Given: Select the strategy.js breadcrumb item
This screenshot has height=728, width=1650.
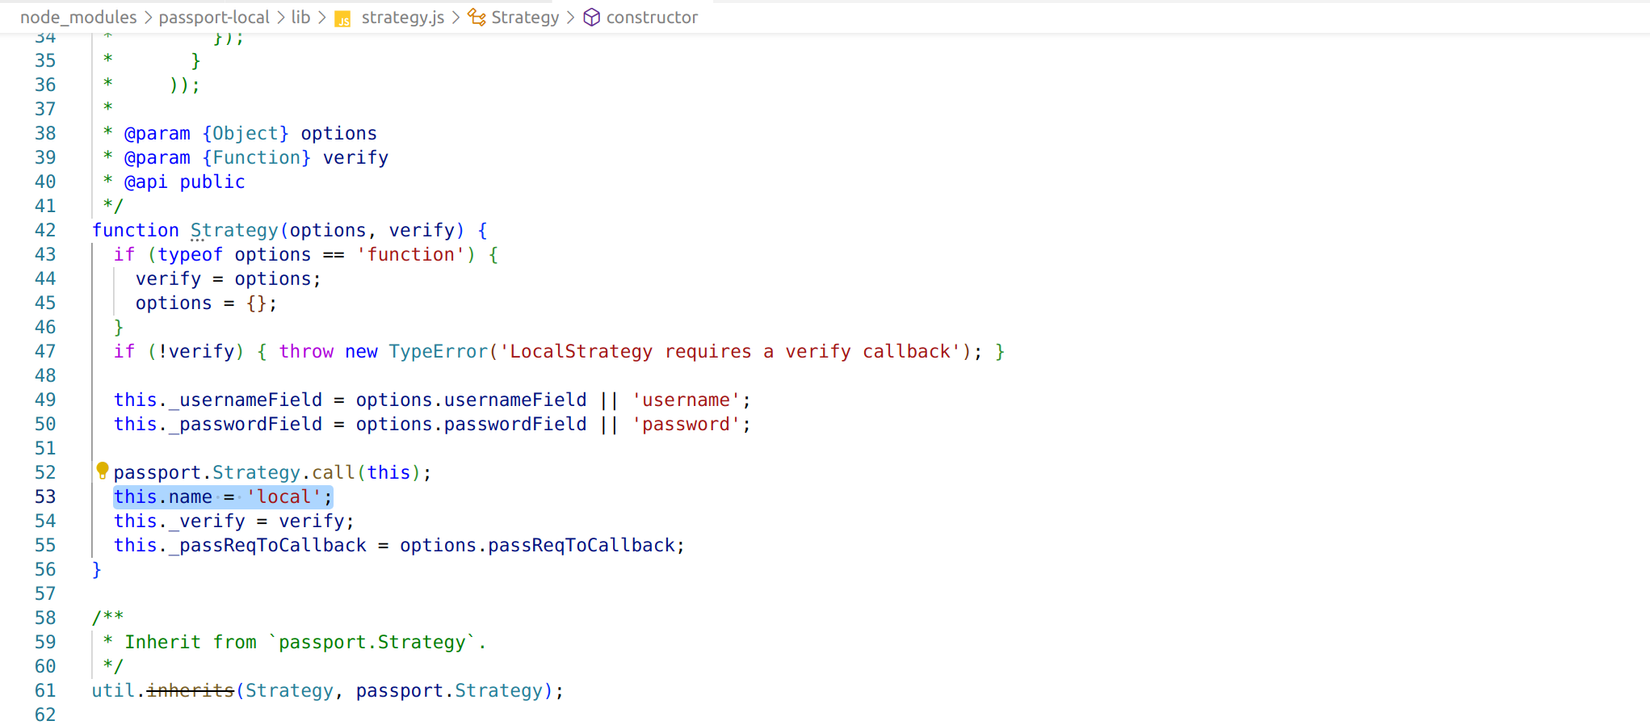Looking at the screenshot, I should click(403, 17).
